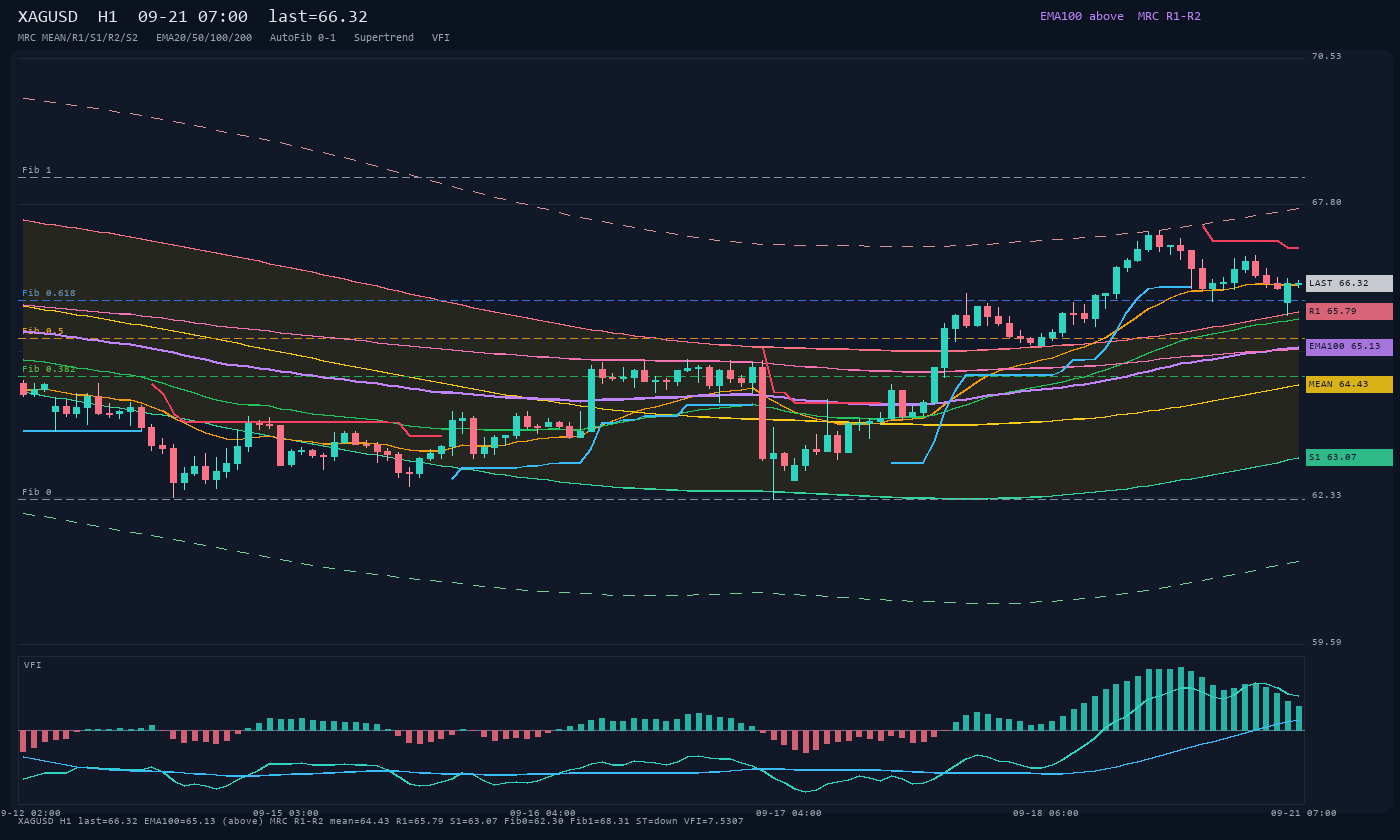Viewport: 1400px width, 840px height.
Task: Click the EMA100 65.13 price label
Action: (x=1349, y=347)
